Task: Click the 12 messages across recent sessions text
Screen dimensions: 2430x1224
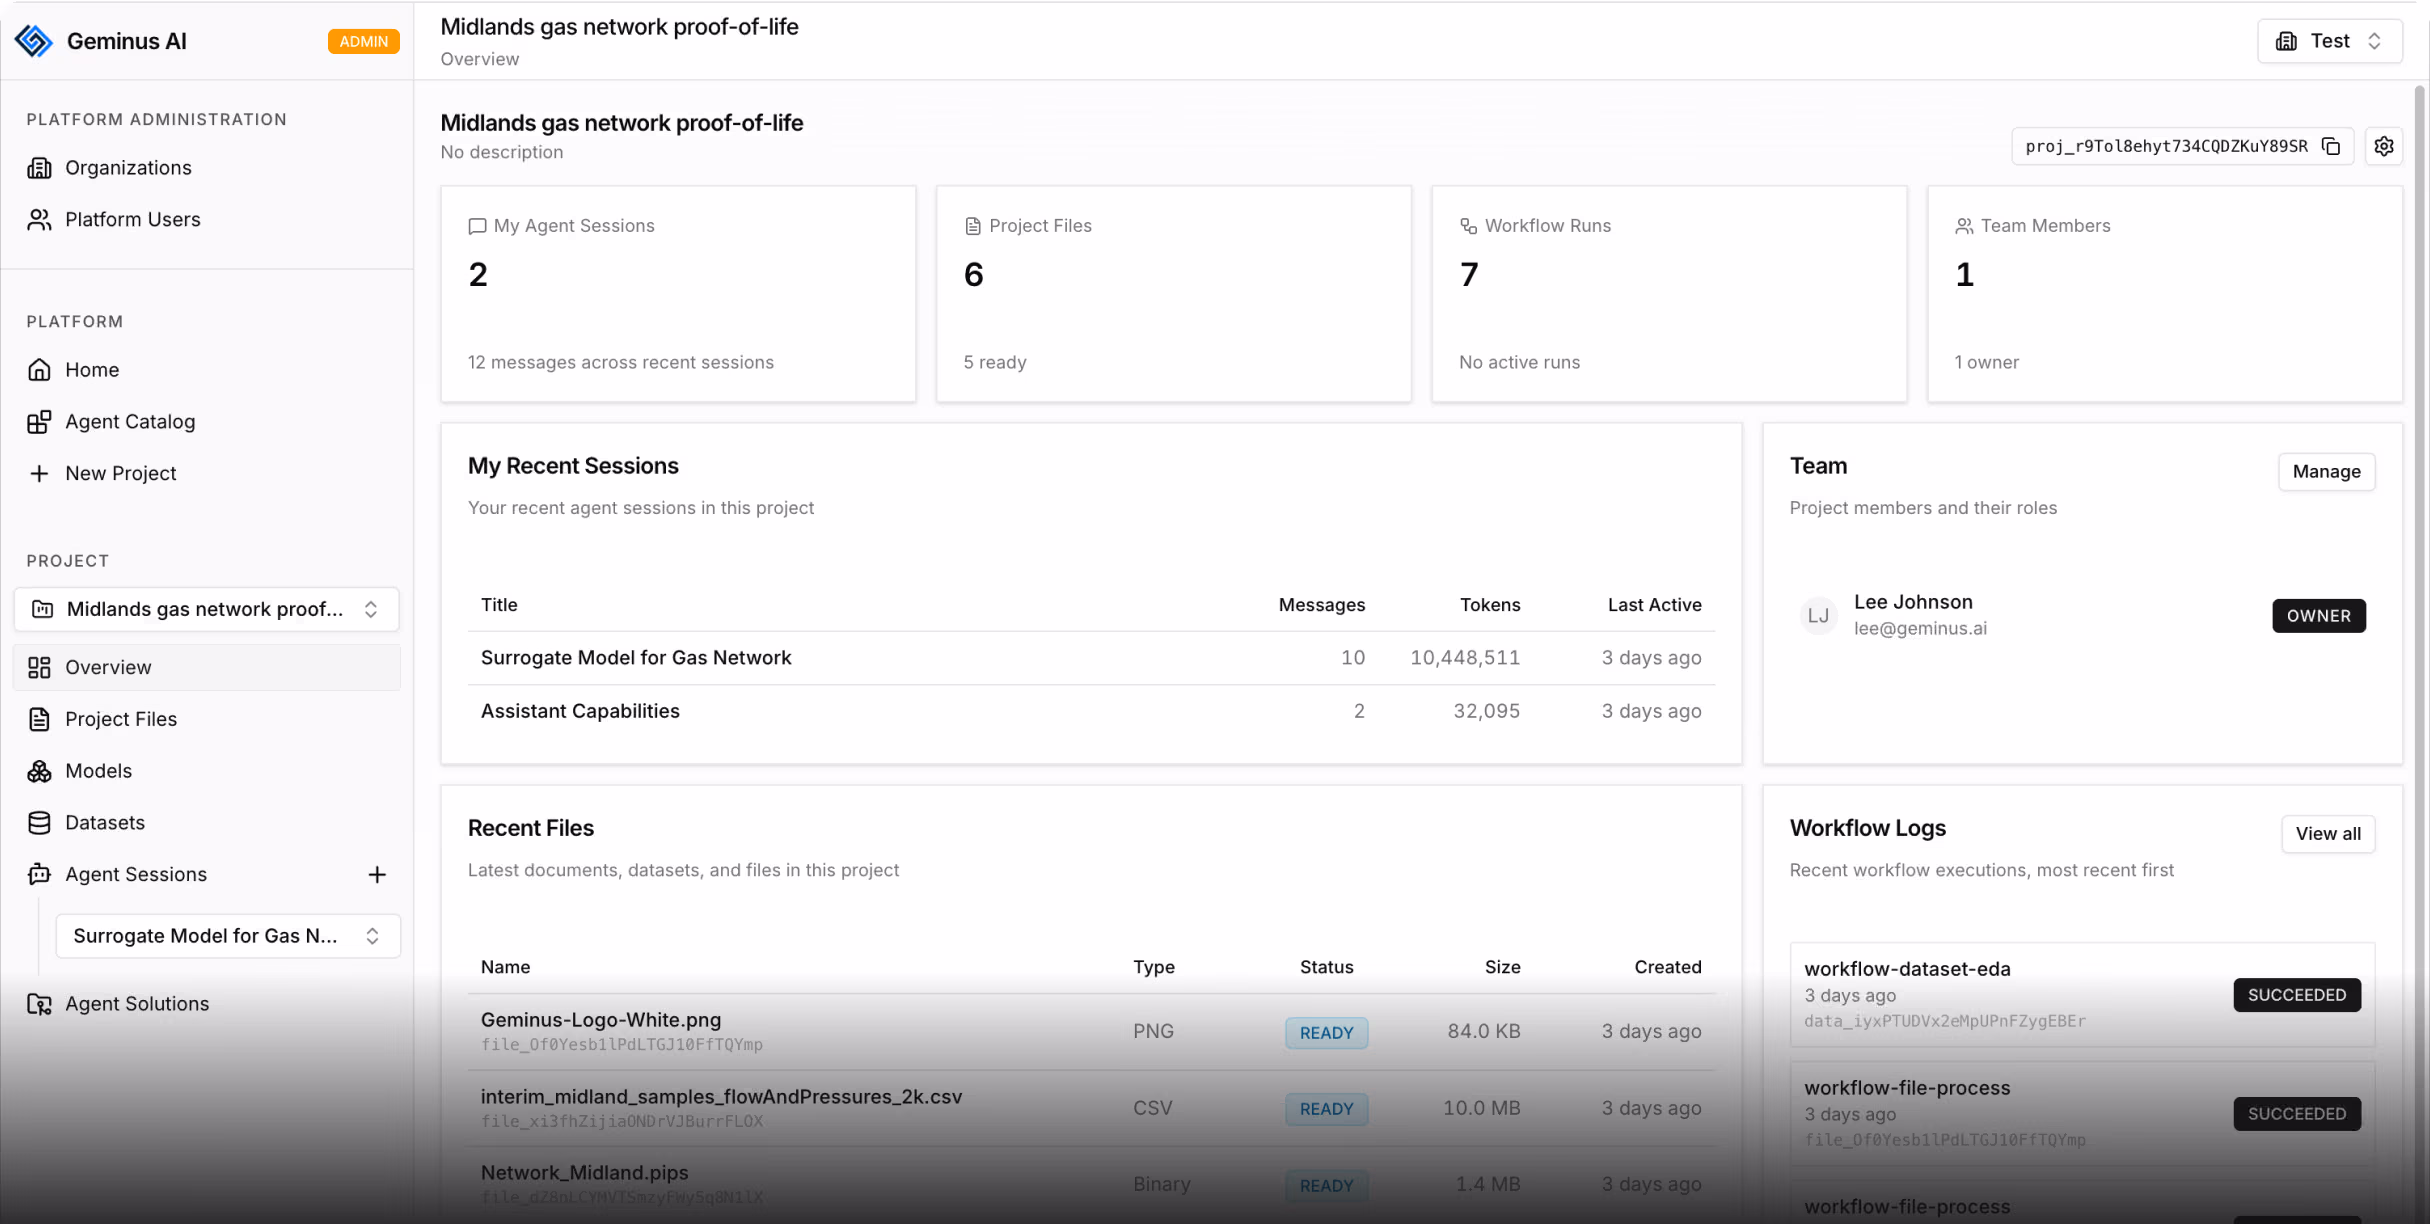Action: pos(620,363)
